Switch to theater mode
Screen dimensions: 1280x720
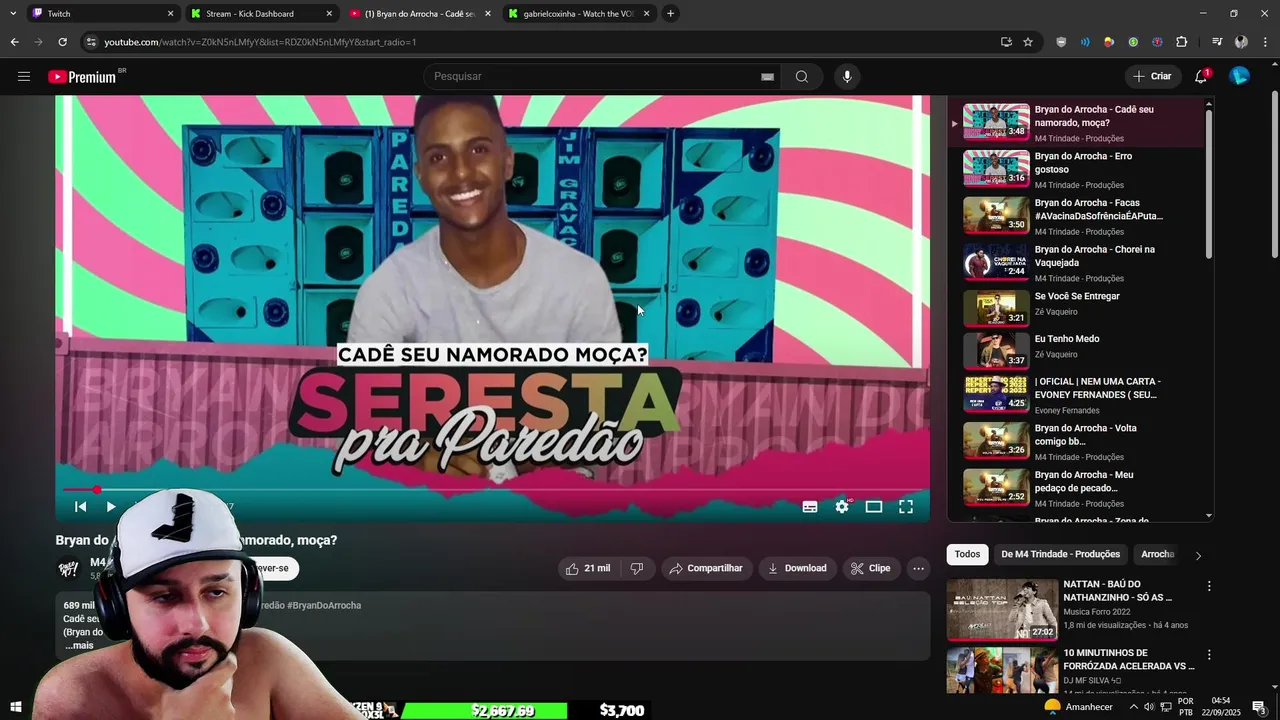[x=874, y=507]
